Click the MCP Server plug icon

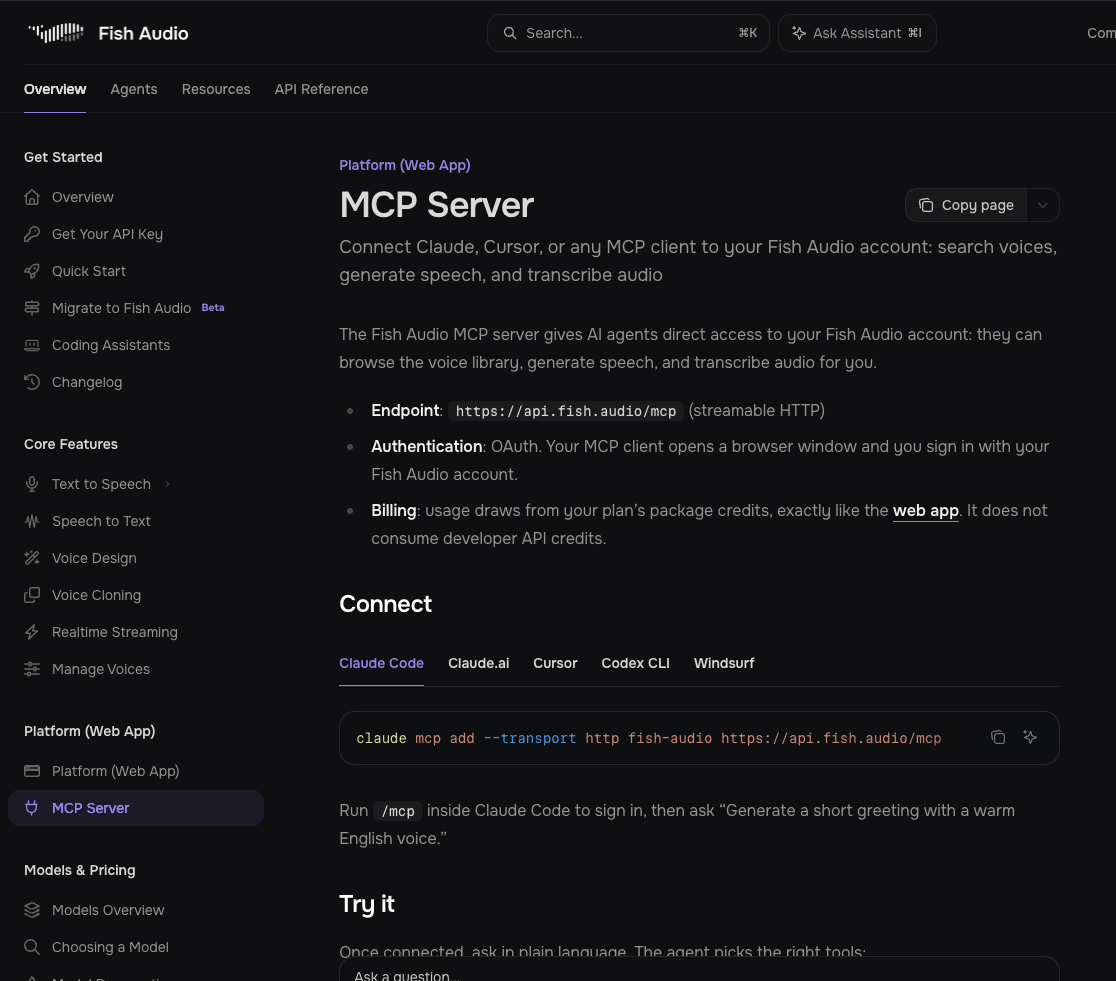click(x=32, y=808)
